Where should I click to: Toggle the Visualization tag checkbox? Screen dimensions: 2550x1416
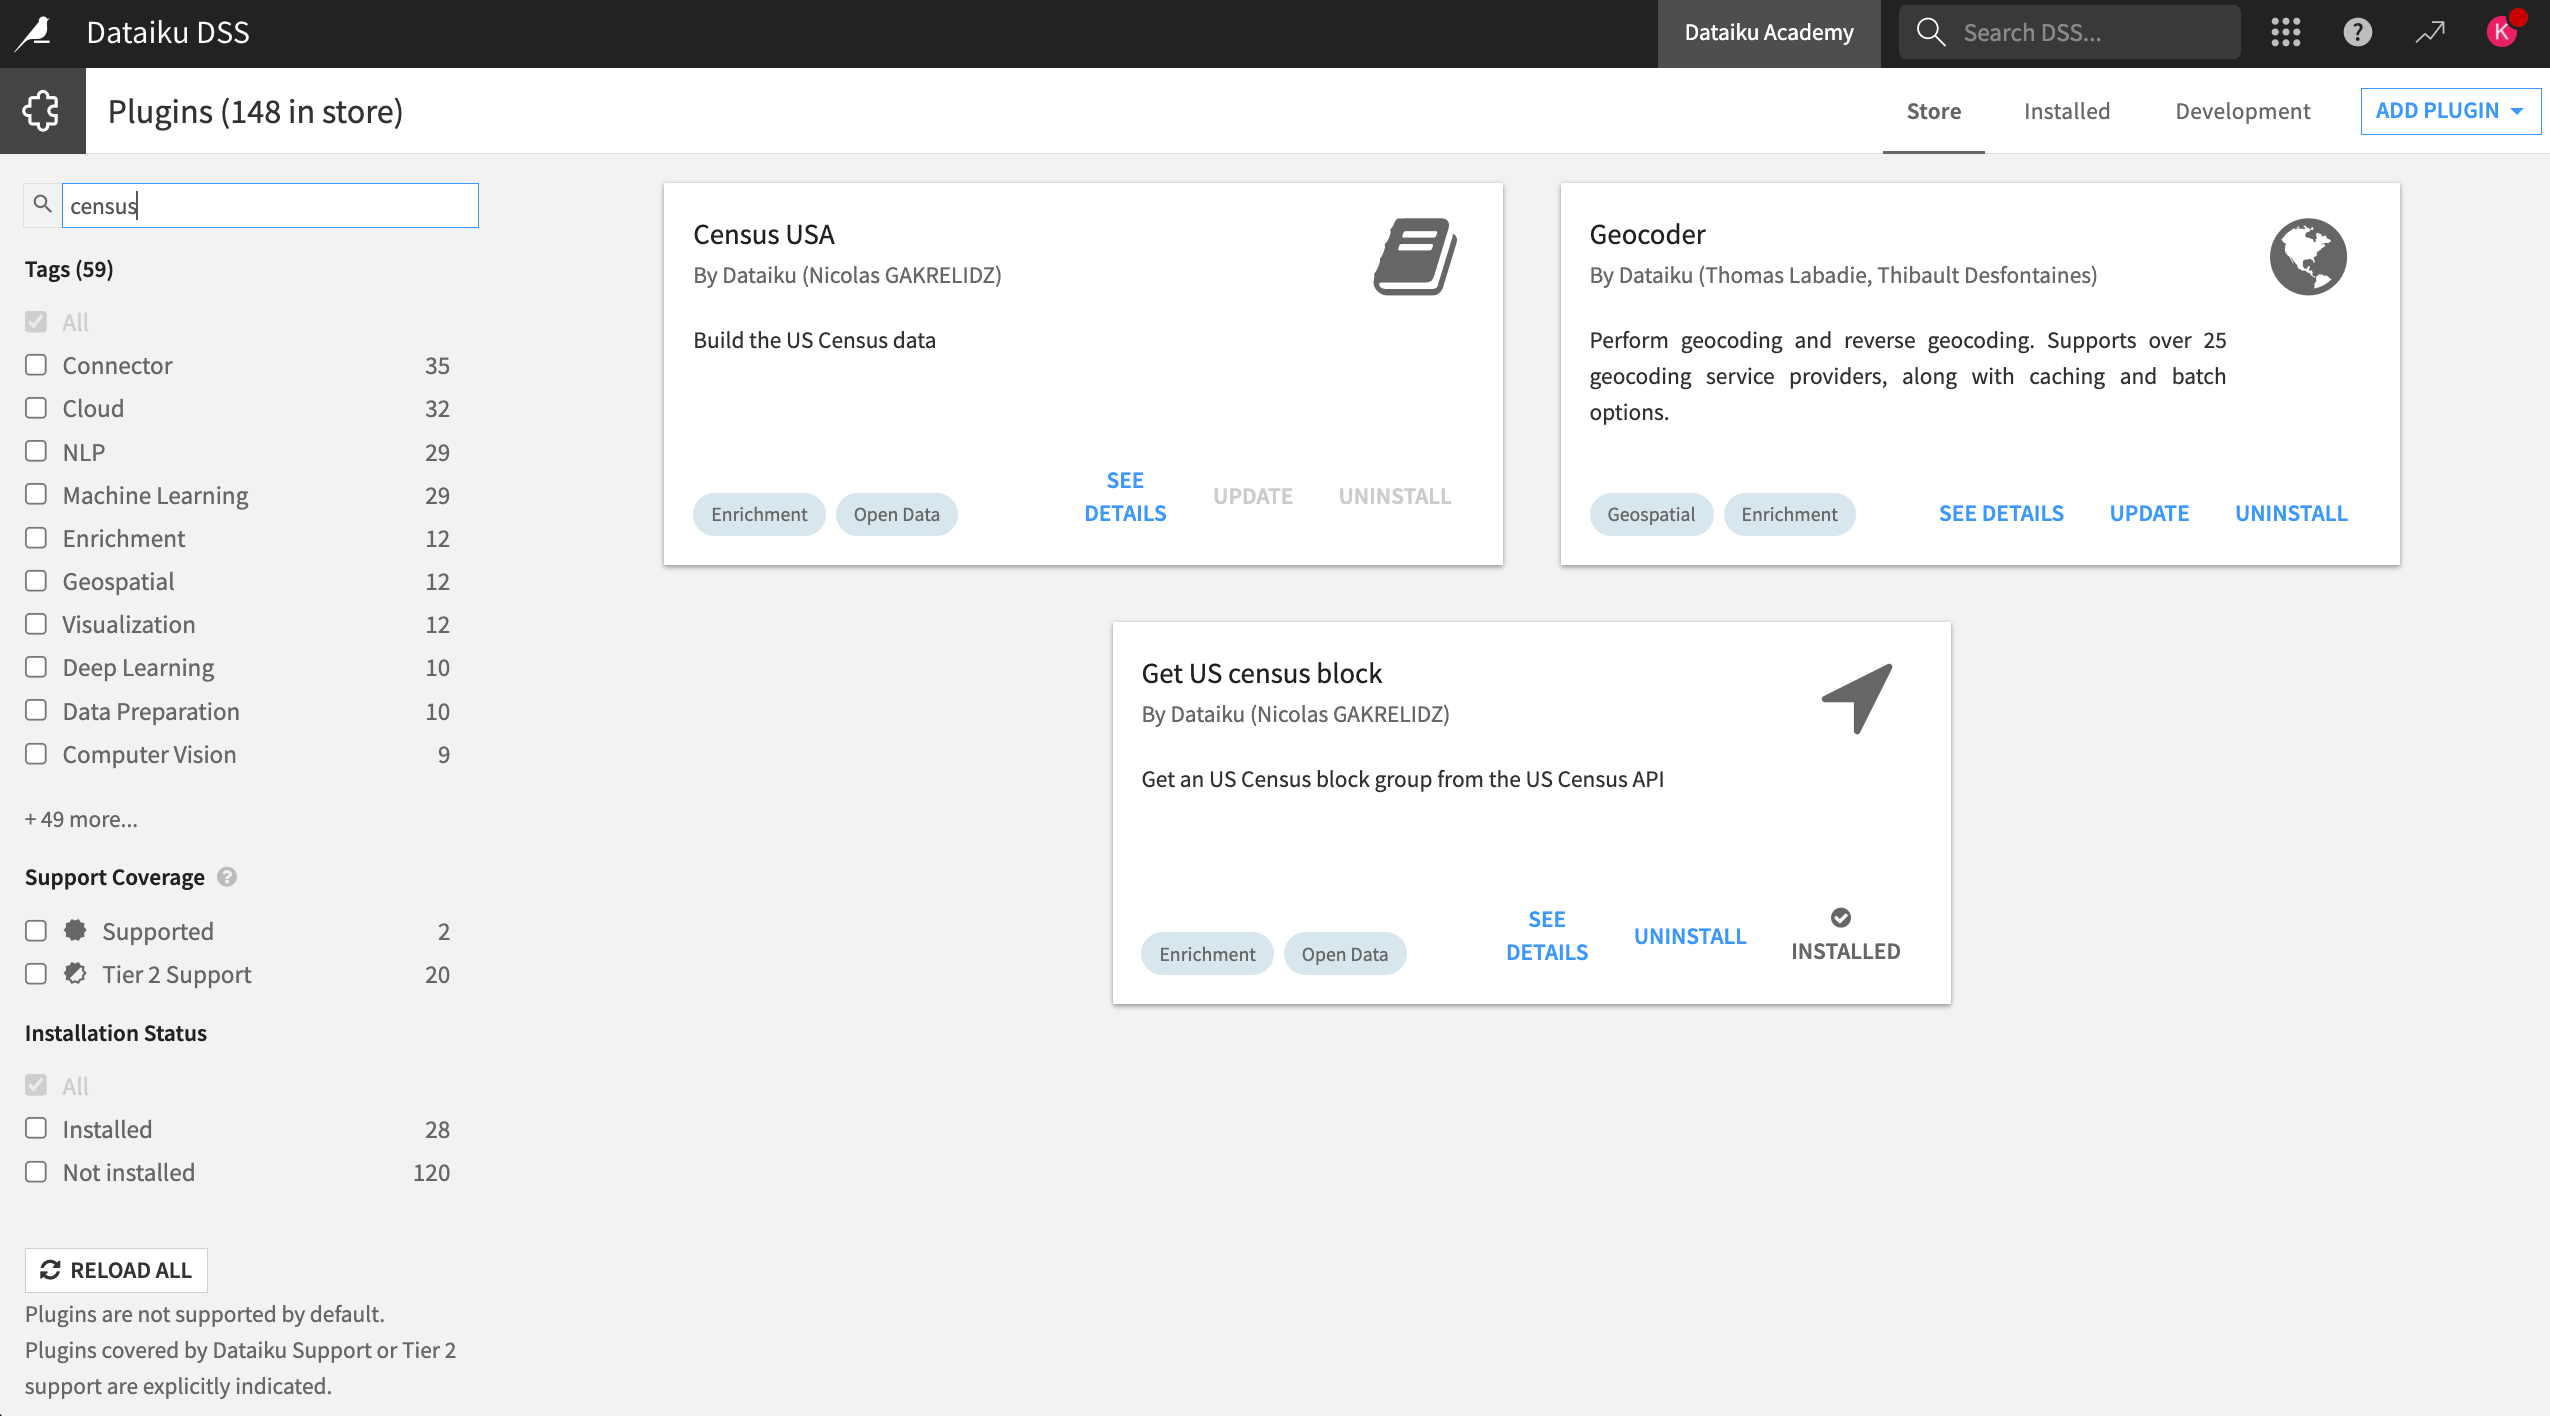tap(36, 624)
